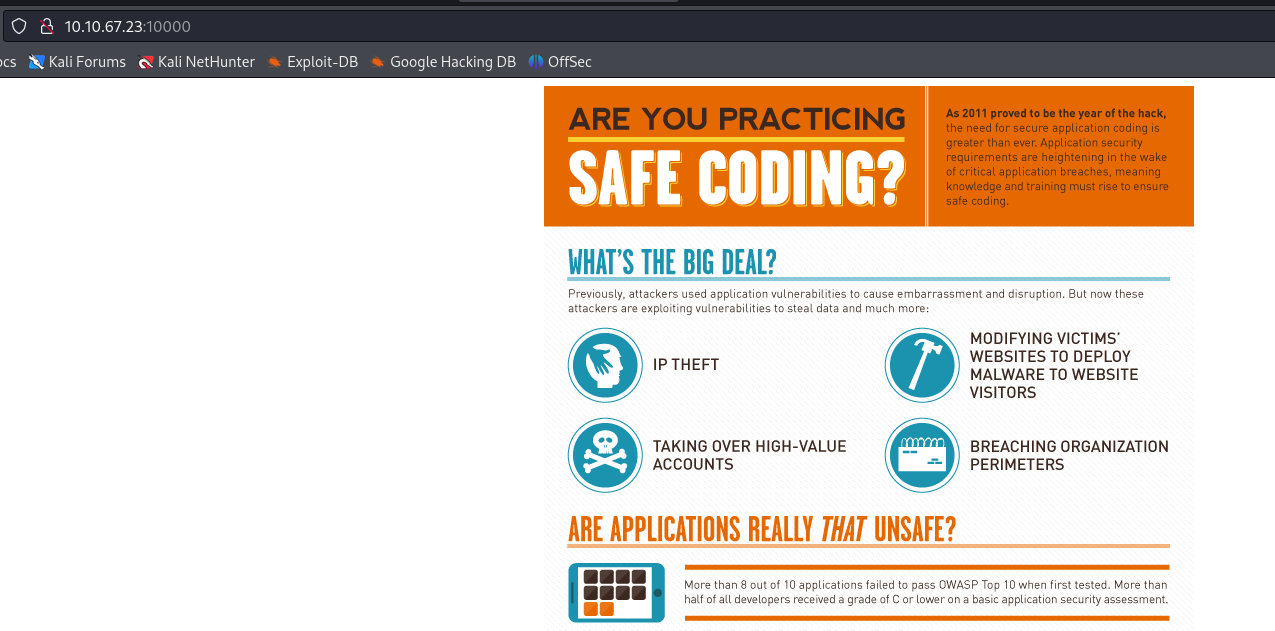
Task: Click the Exploit-DB favicon
Action: coord(275,62)
